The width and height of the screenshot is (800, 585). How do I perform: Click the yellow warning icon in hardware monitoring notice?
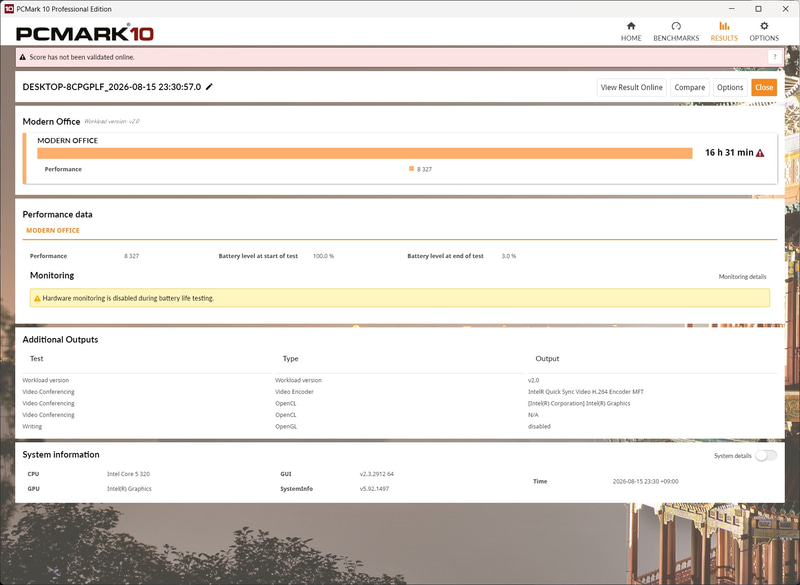click(37, 298)
